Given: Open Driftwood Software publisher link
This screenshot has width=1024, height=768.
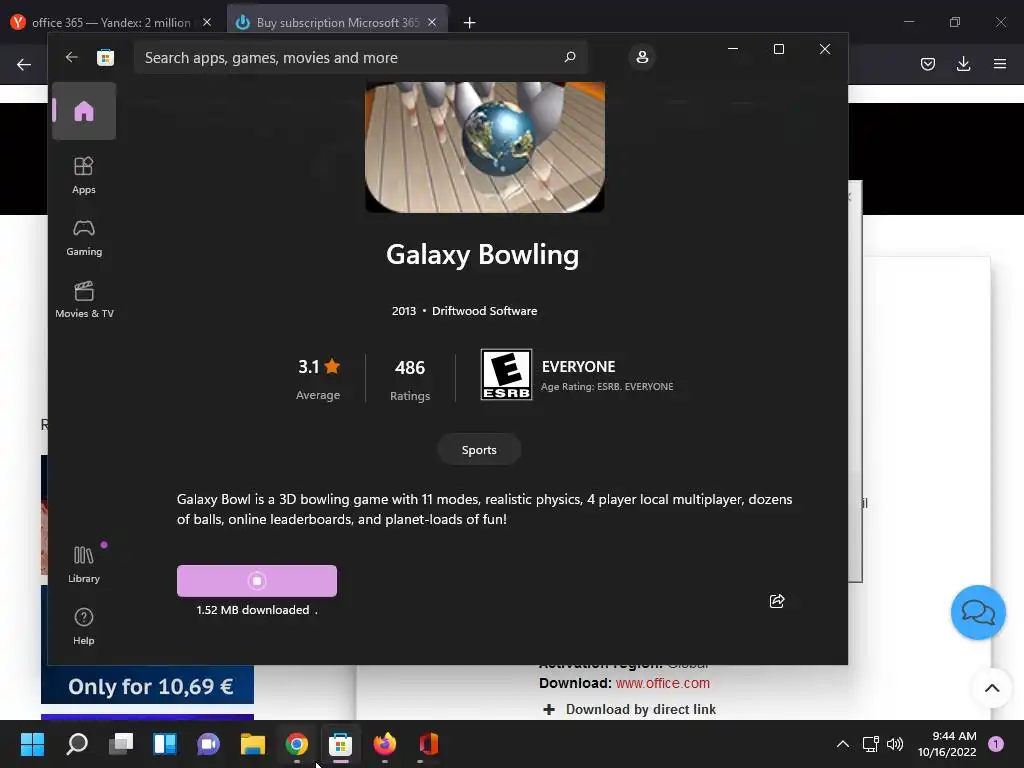Looking at the screenshot, I should coord(485,311).
